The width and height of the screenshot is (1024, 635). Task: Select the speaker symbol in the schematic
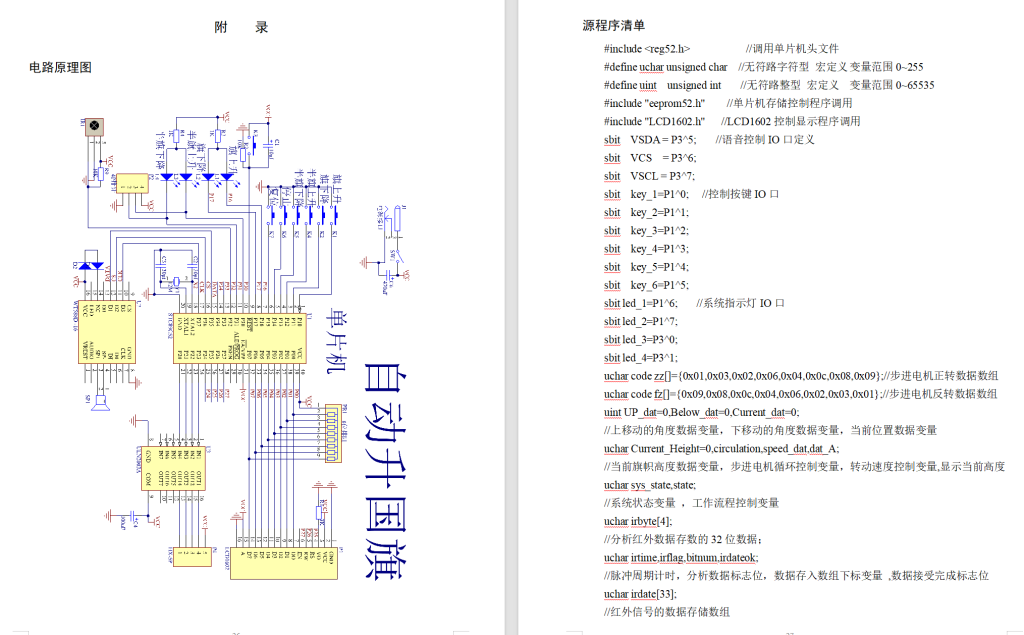click(x=99, y=402)
